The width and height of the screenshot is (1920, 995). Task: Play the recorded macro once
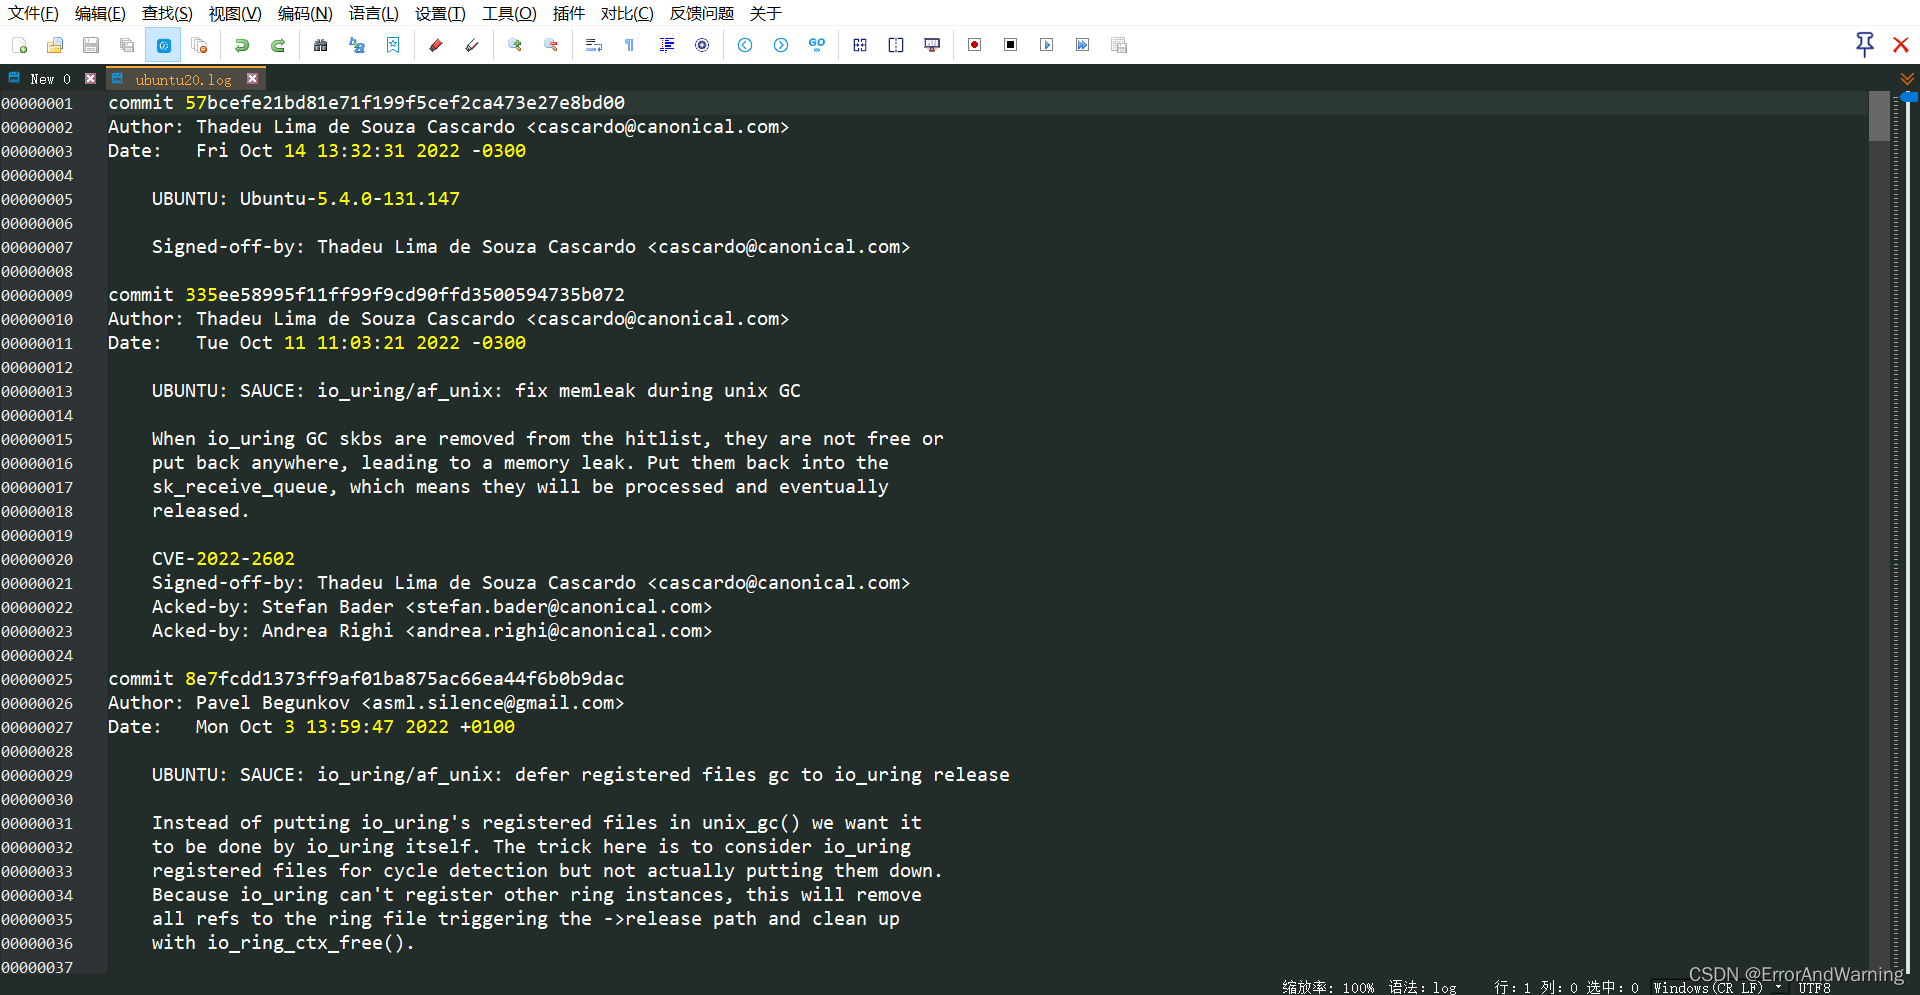[1047, 45]
